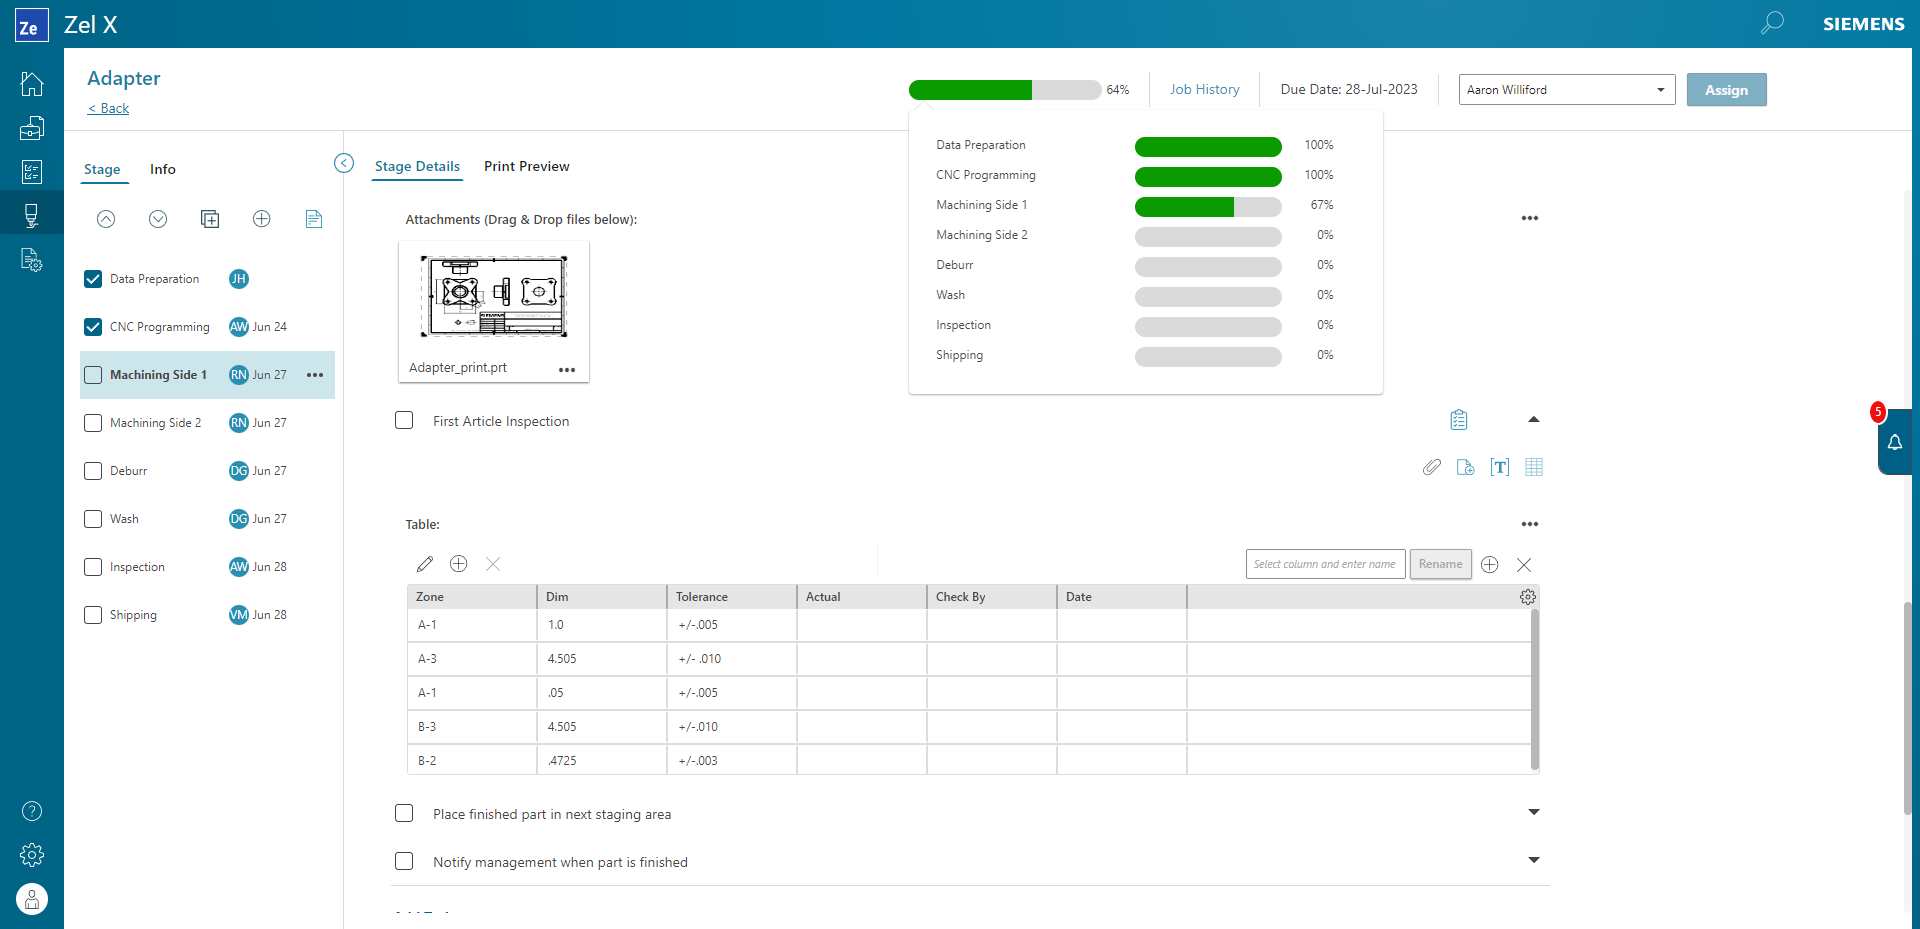Screen dimensions: 1920x929
Task: Check the First Article Inspection checkbox
Action: 404,421
